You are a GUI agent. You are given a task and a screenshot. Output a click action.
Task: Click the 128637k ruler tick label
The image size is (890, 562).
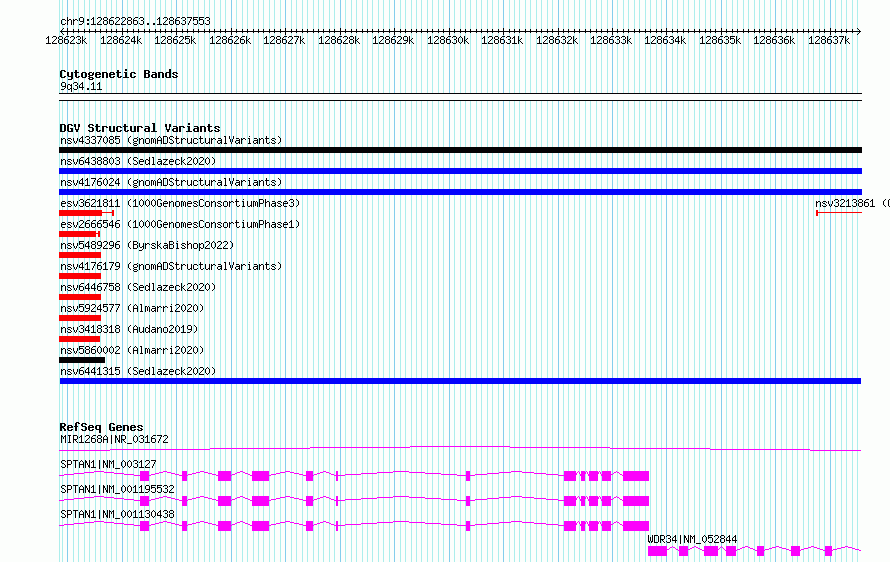tap(829, 40)
